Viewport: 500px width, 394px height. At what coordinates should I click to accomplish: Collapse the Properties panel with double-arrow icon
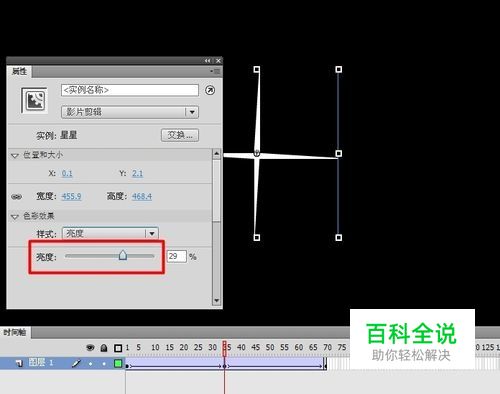coord(207,61)
